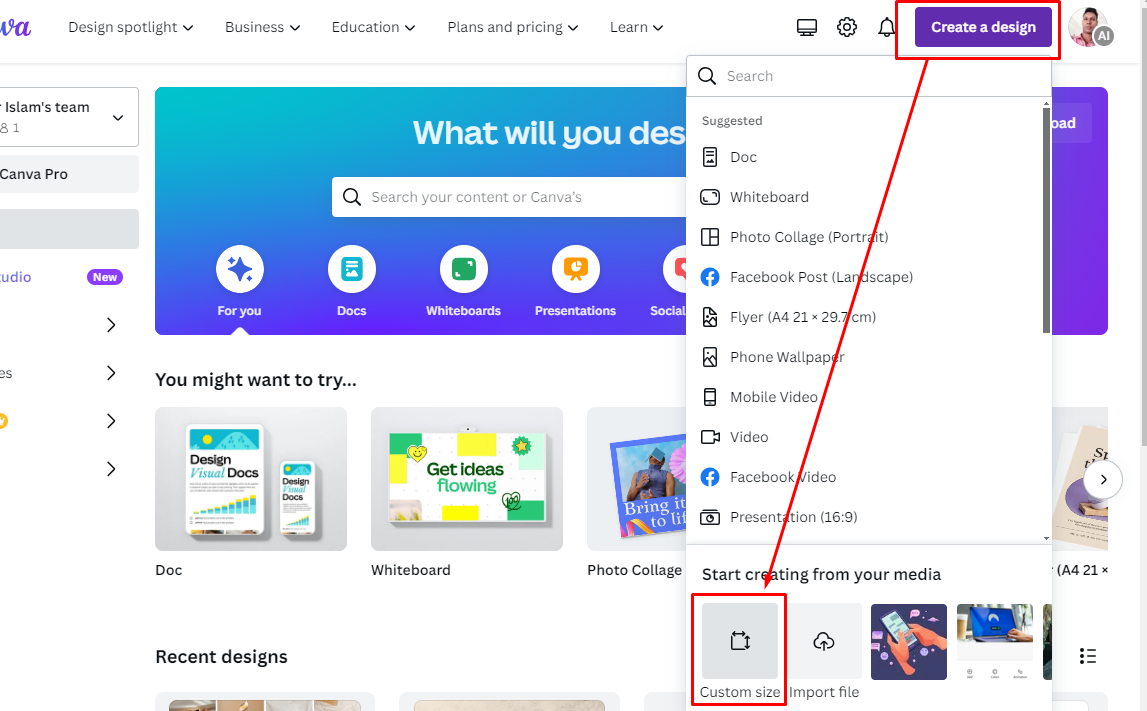Click the Whiteboard label under the card
1147x711 pixels.
click(x=410, y=570)
